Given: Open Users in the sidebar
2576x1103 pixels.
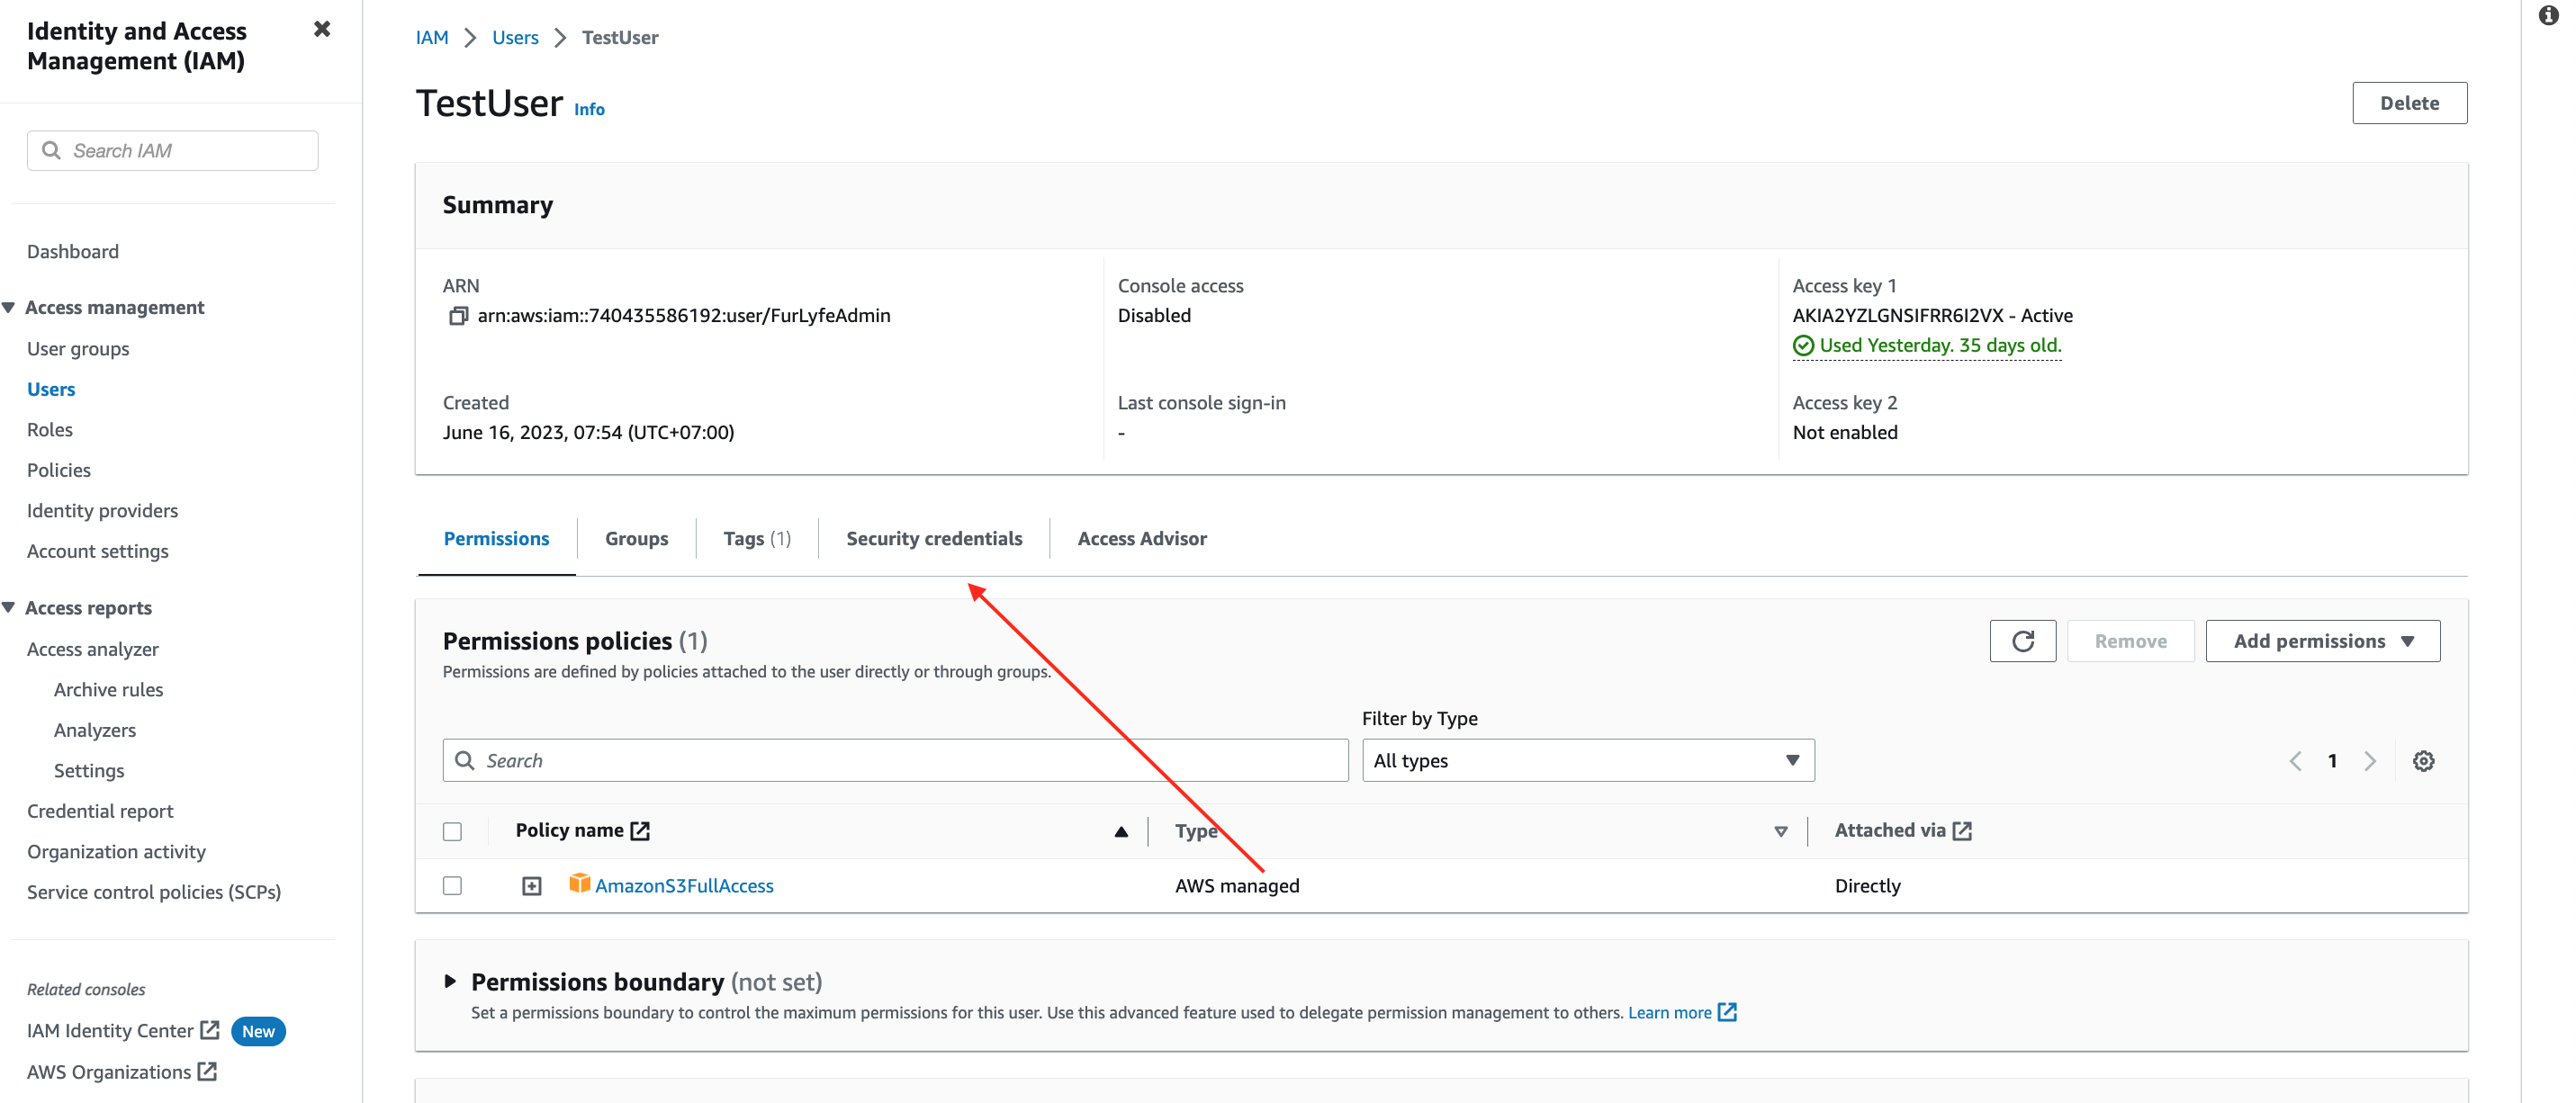Looking at the screenshot, I should tap(51, 389).
